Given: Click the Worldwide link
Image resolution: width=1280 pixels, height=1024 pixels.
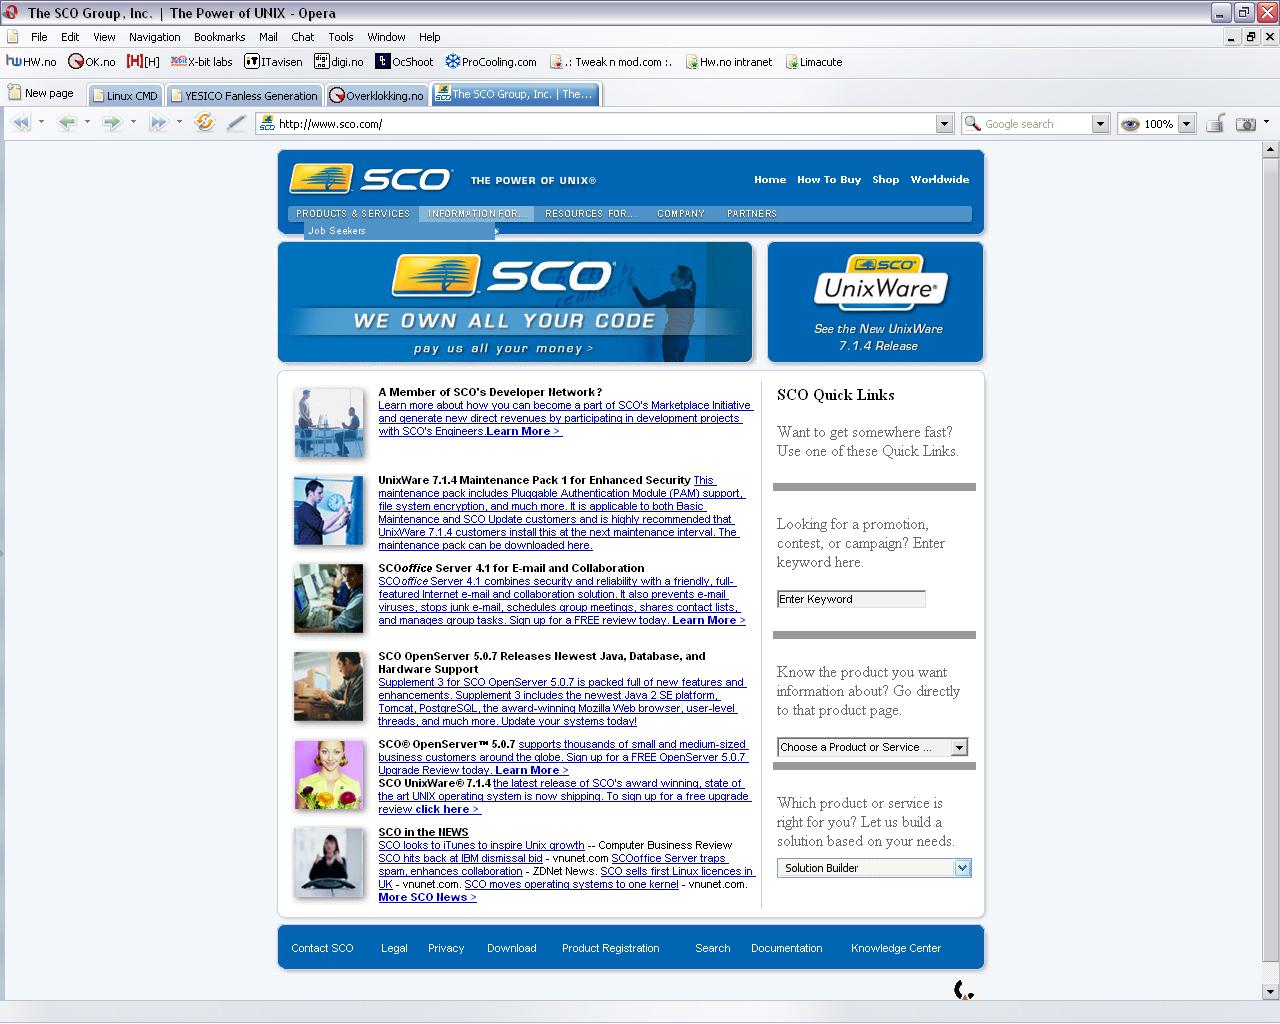Looking at the screenshot, I should (x=940, y=180).
